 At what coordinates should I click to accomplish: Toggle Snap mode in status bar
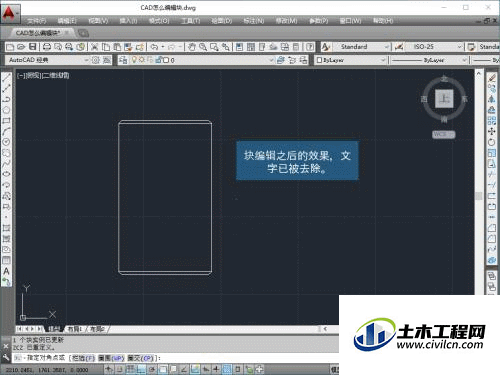[x=119, y=369]
